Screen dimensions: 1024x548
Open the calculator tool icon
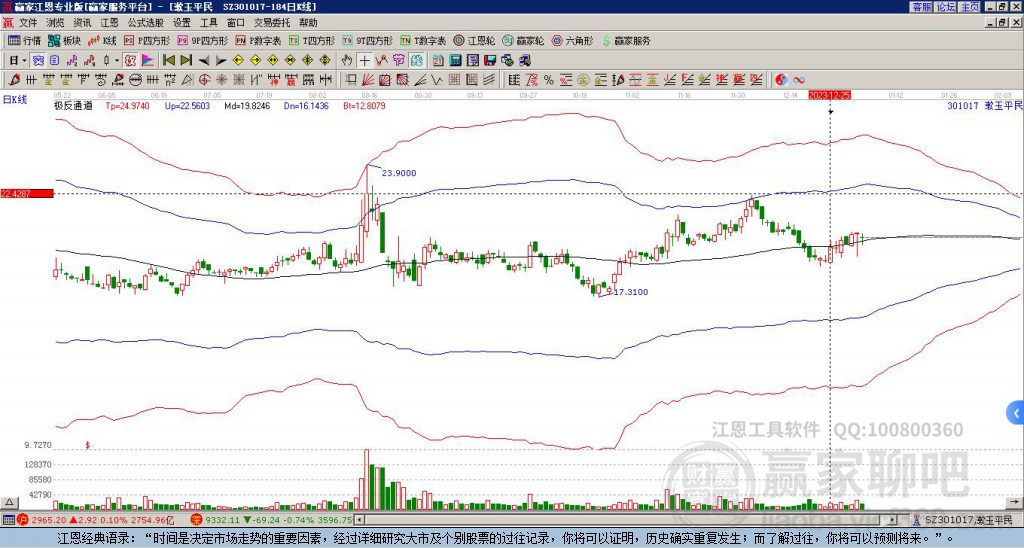point(455,61)
